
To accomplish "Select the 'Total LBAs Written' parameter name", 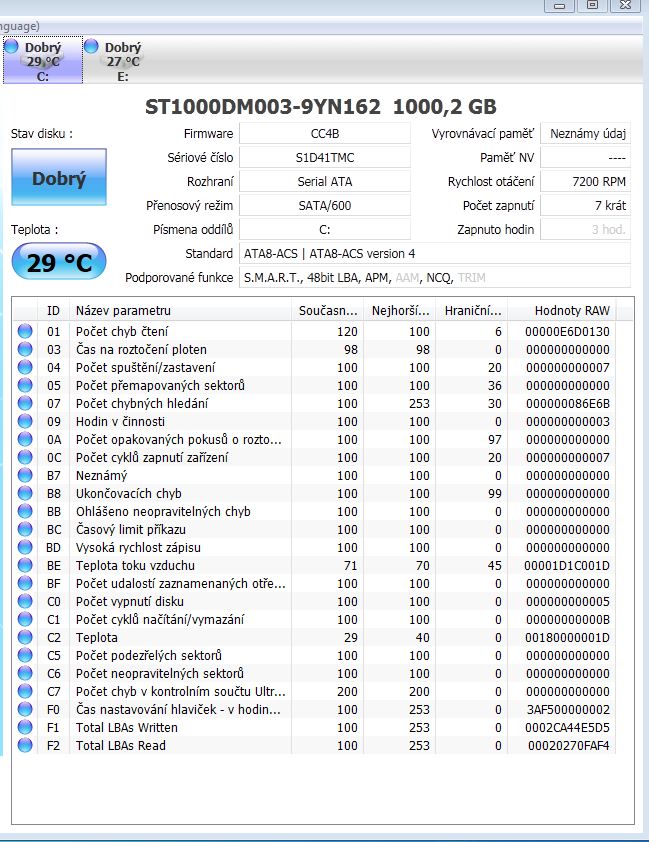I will tap(127, 727).
